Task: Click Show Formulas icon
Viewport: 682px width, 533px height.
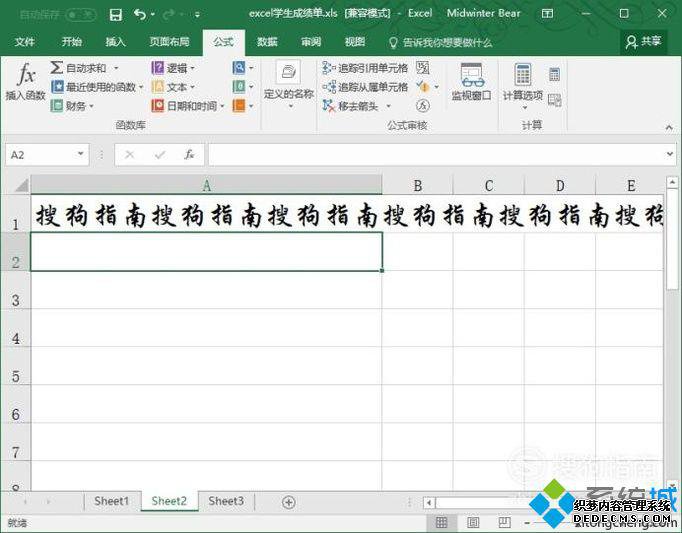Action: pos(423,68)
